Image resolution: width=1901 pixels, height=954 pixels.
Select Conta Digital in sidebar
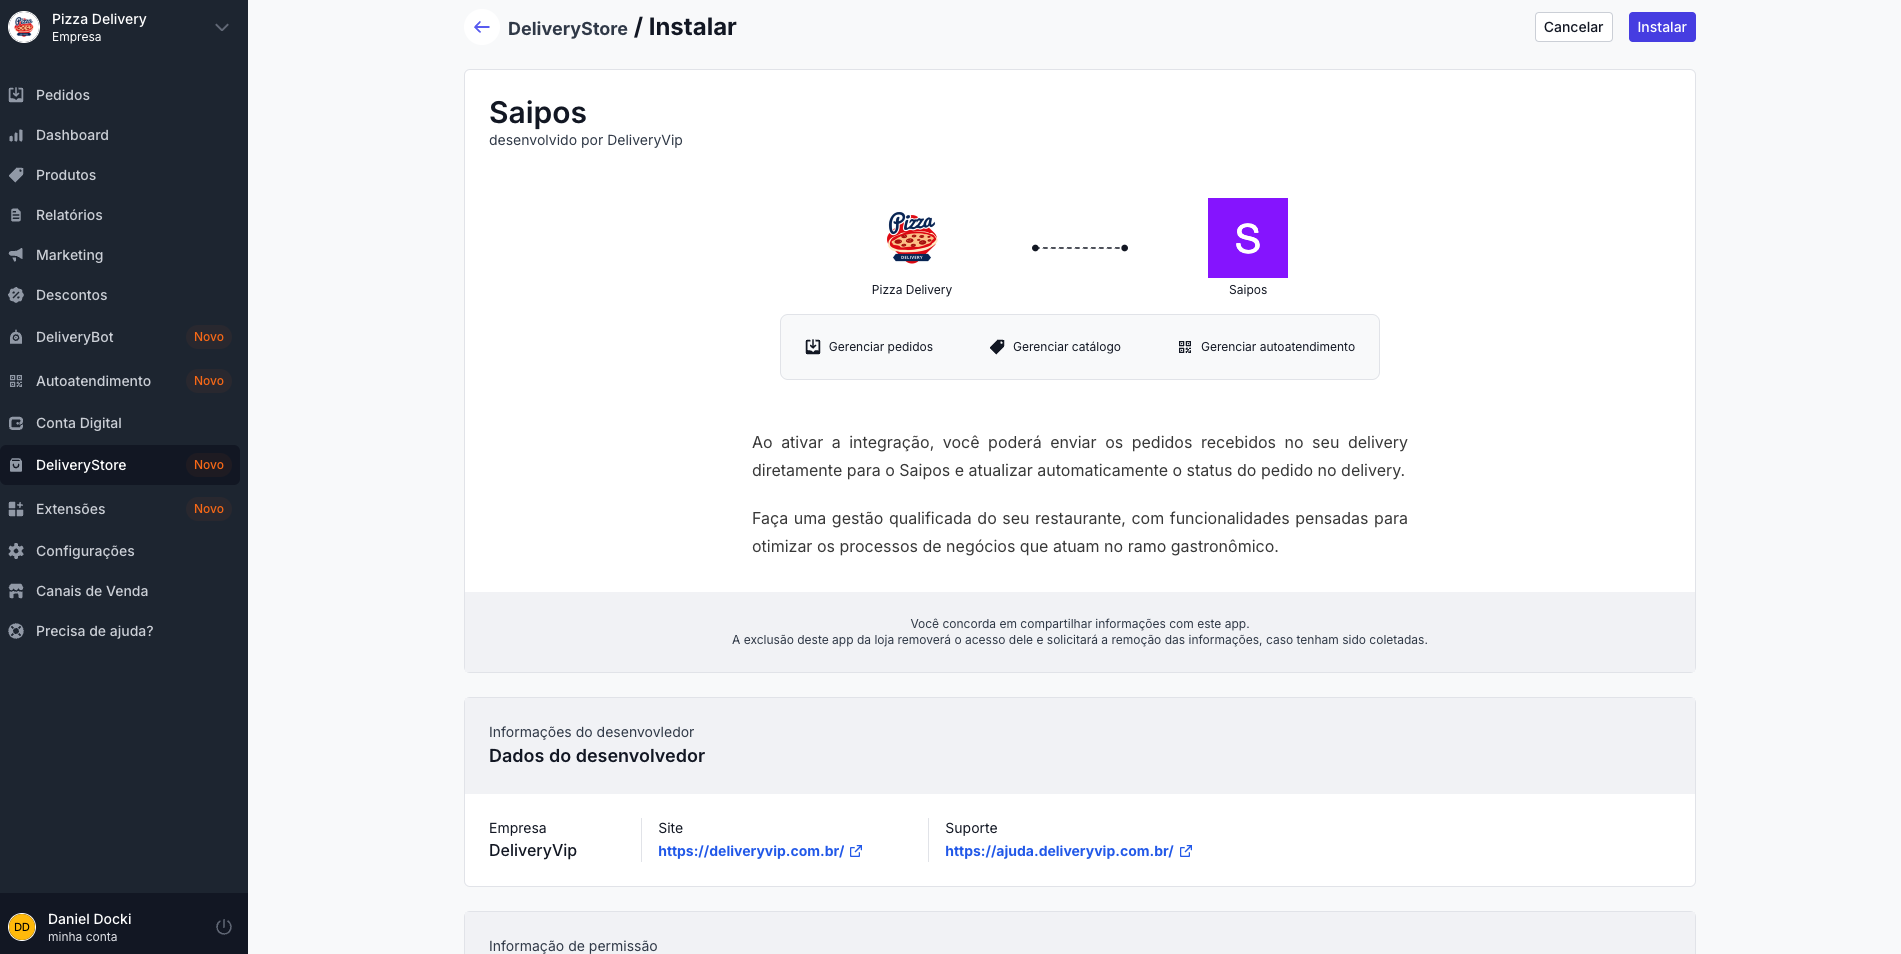pyautogui.click(x=79, y=423)
